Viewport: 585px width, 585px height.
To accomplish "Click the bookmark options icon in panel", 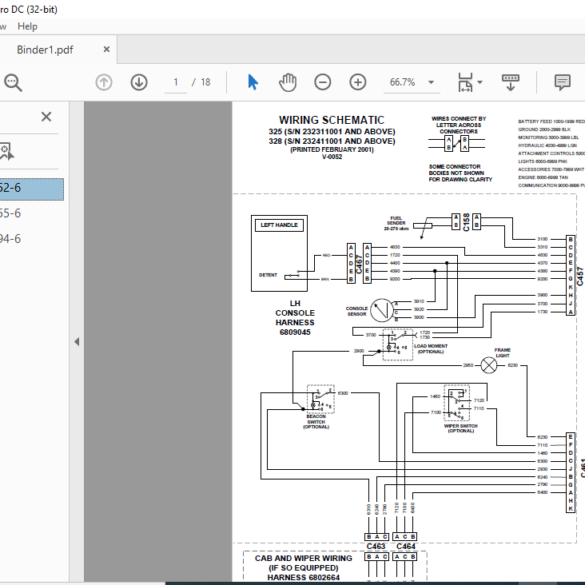I will (x=6, y=151).
